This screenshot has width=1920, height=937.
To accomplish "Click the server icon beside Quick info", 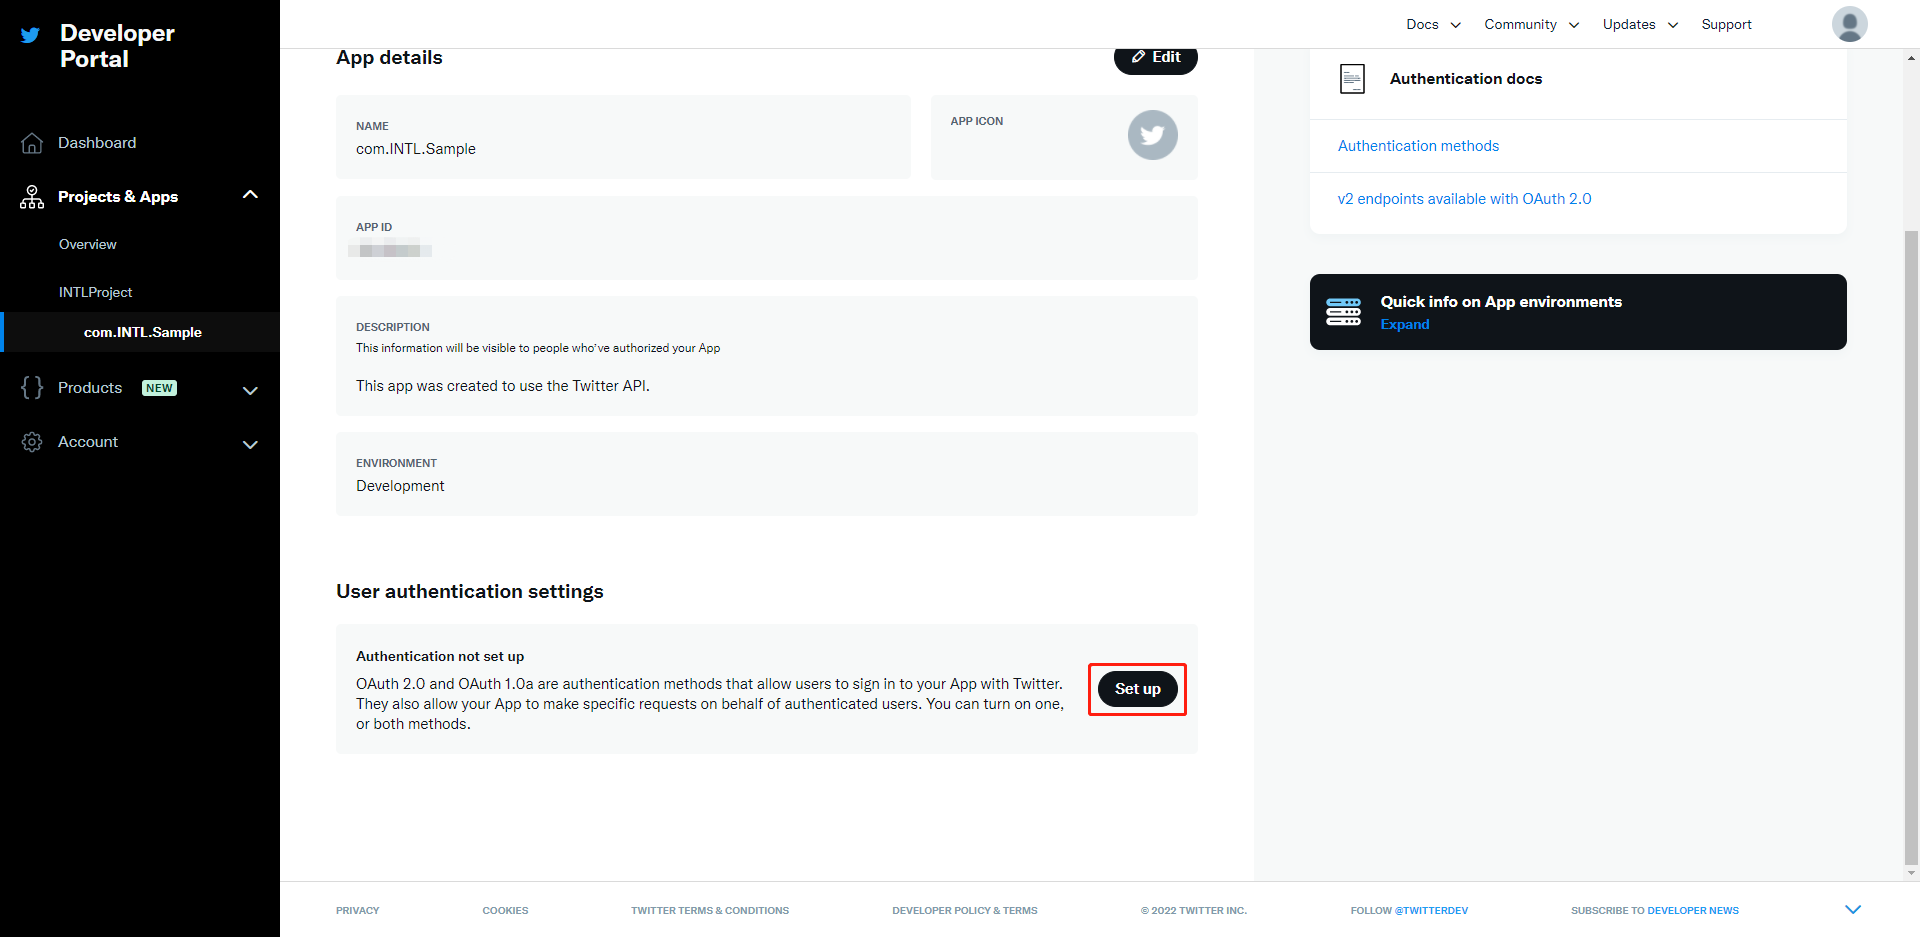I will tap(1344, 311).
